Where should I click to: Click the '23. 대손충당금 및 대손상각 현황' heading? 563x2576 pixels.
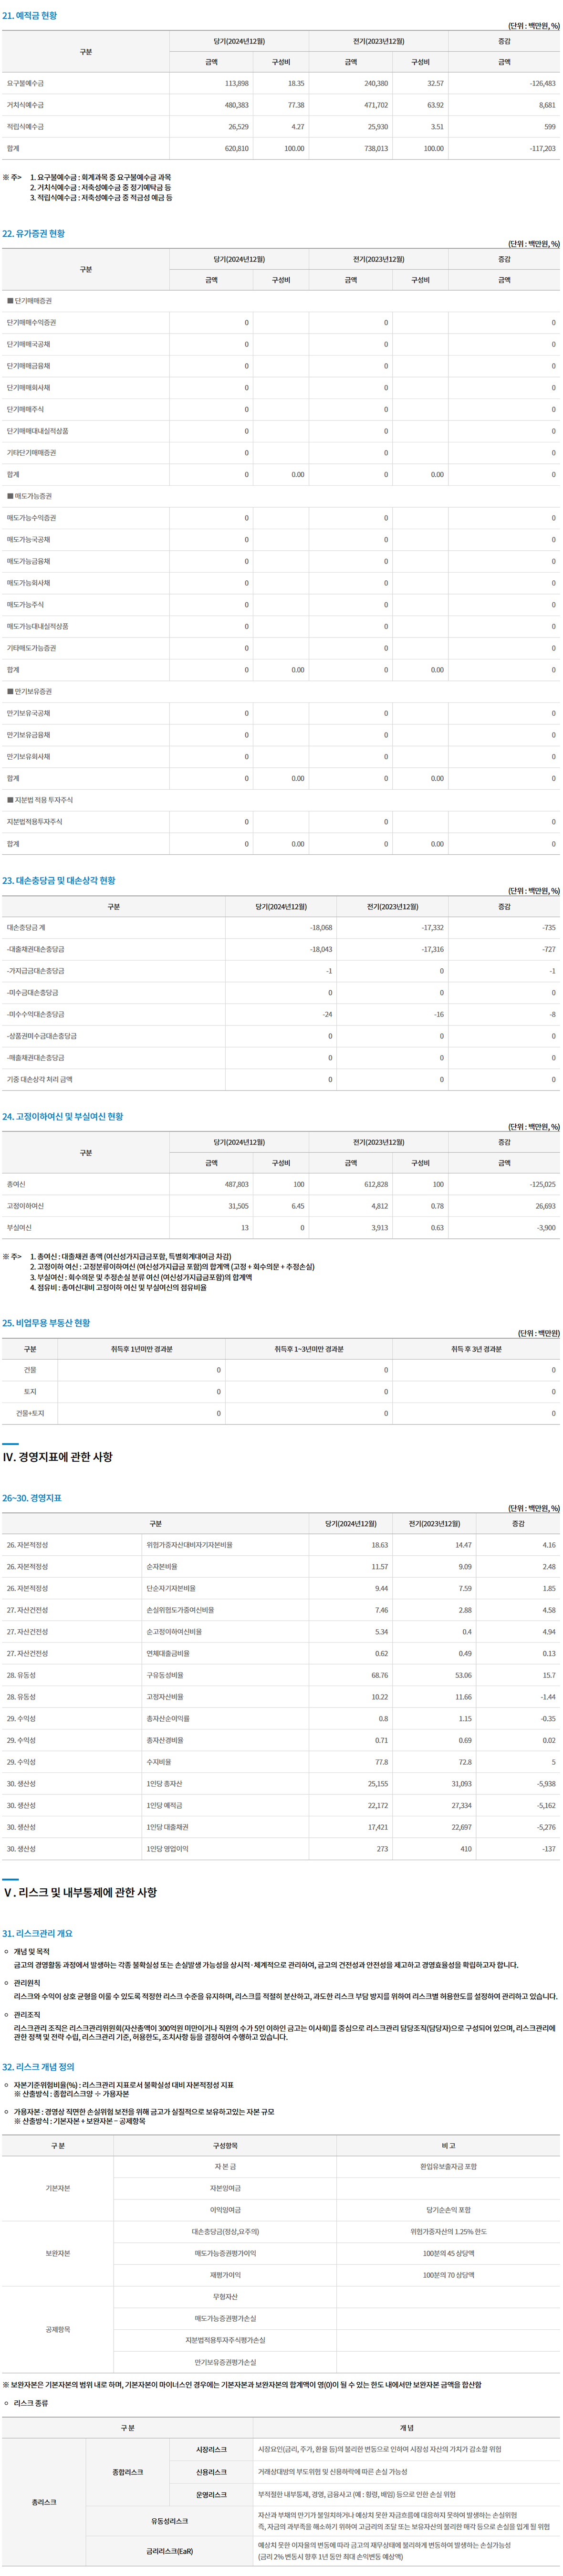(x=59, y=881)
